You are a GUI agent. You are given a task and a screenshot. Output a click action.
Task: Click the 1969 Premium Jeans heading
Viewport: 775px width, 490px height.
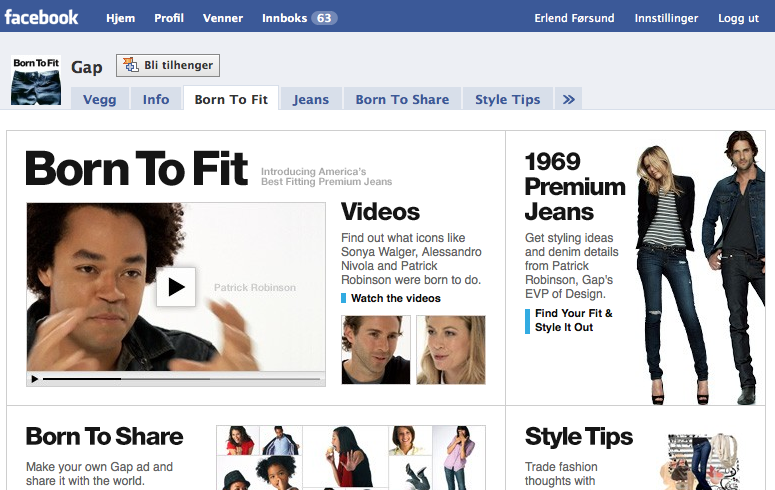(575, 187)
